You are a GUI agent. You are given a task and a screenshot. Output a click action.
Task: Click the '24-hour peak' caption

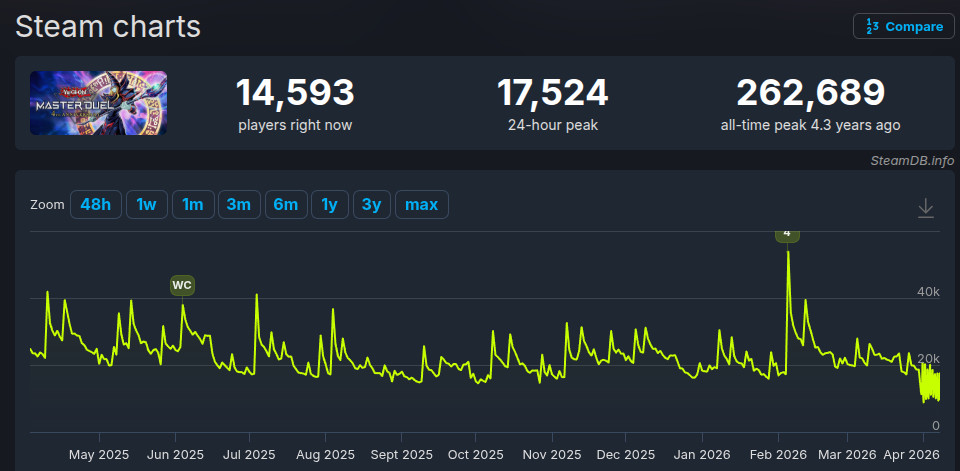[x=553, y=126]
